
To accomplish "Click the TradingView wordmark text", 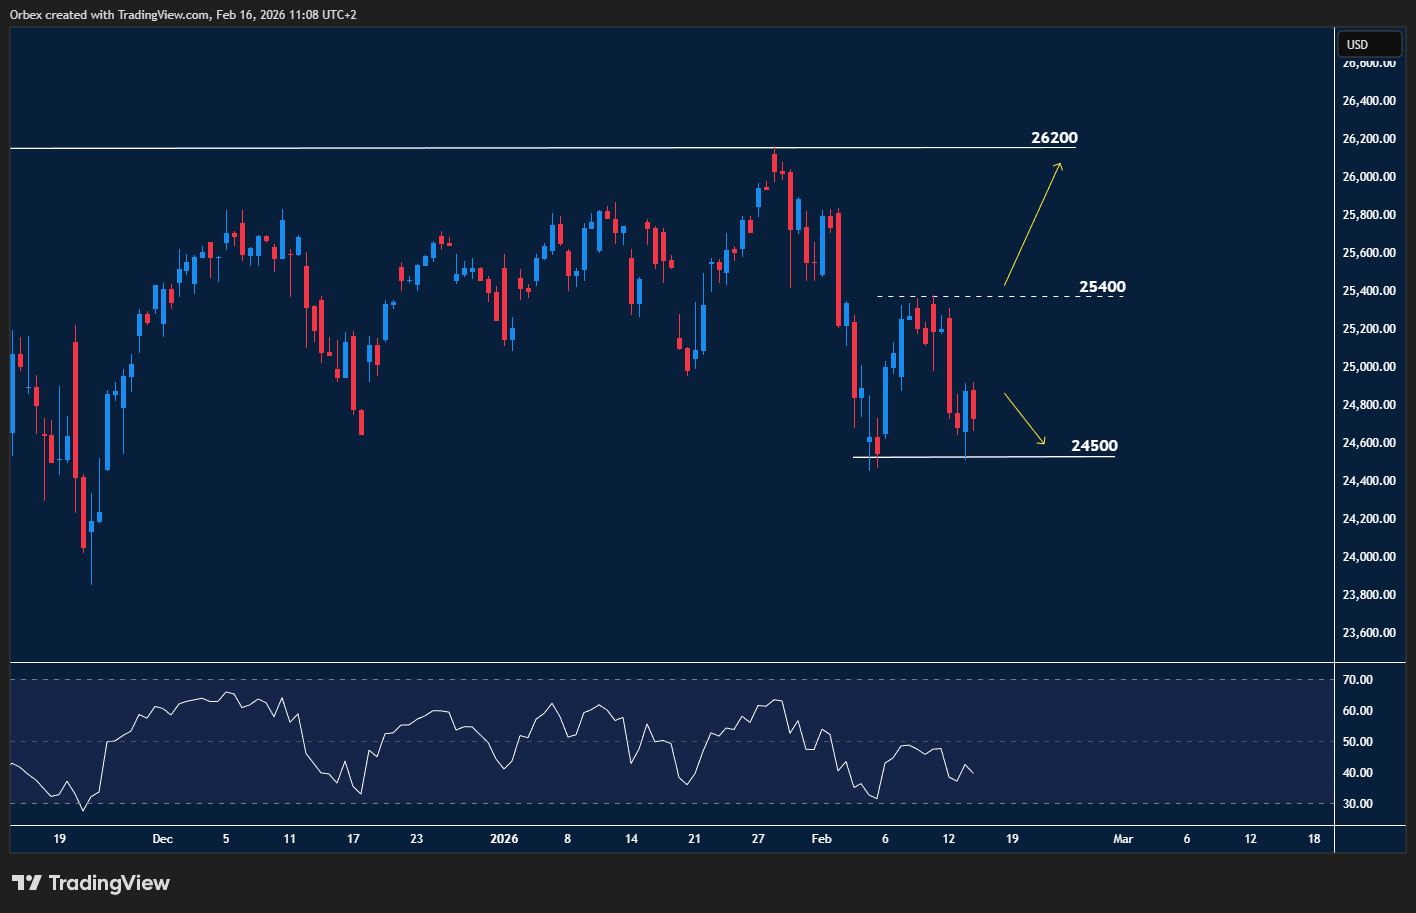I will 109,883.
